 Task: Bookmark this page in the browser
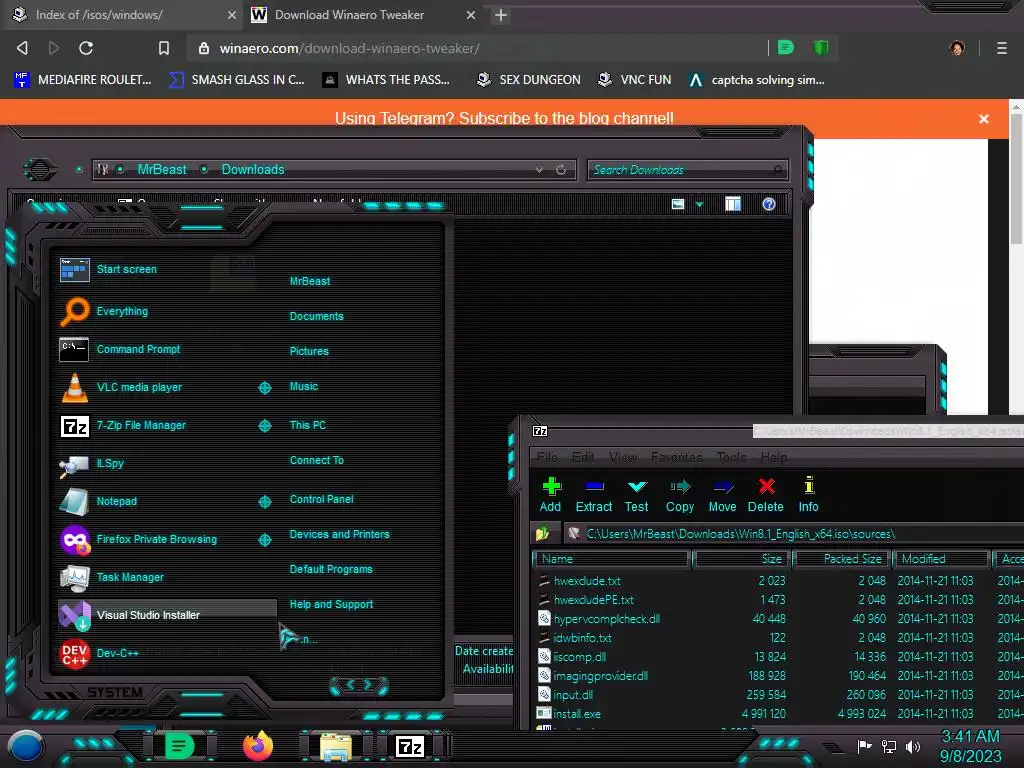(164, 48)
